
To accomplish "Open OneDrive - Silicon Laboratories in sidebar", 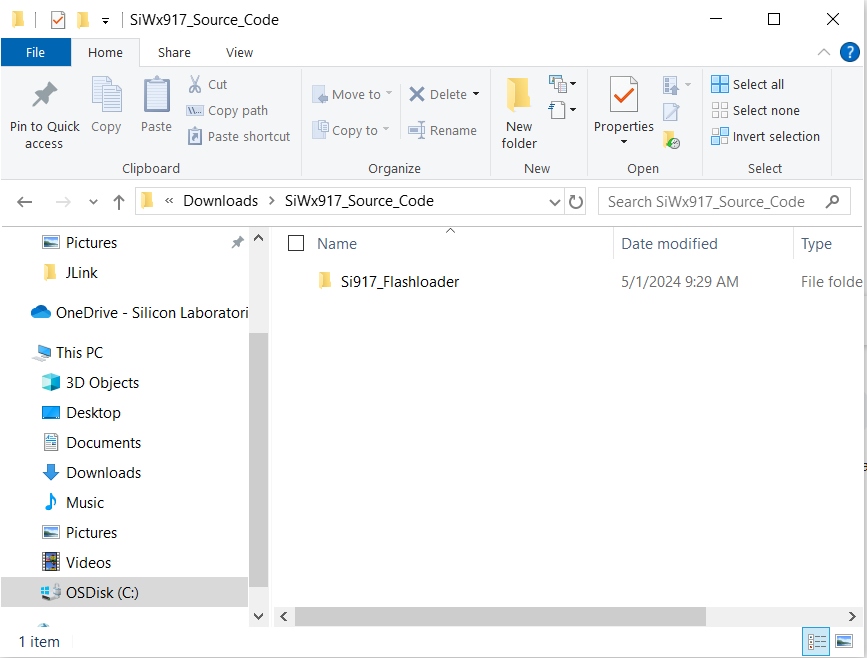I will tap(139, 312).
